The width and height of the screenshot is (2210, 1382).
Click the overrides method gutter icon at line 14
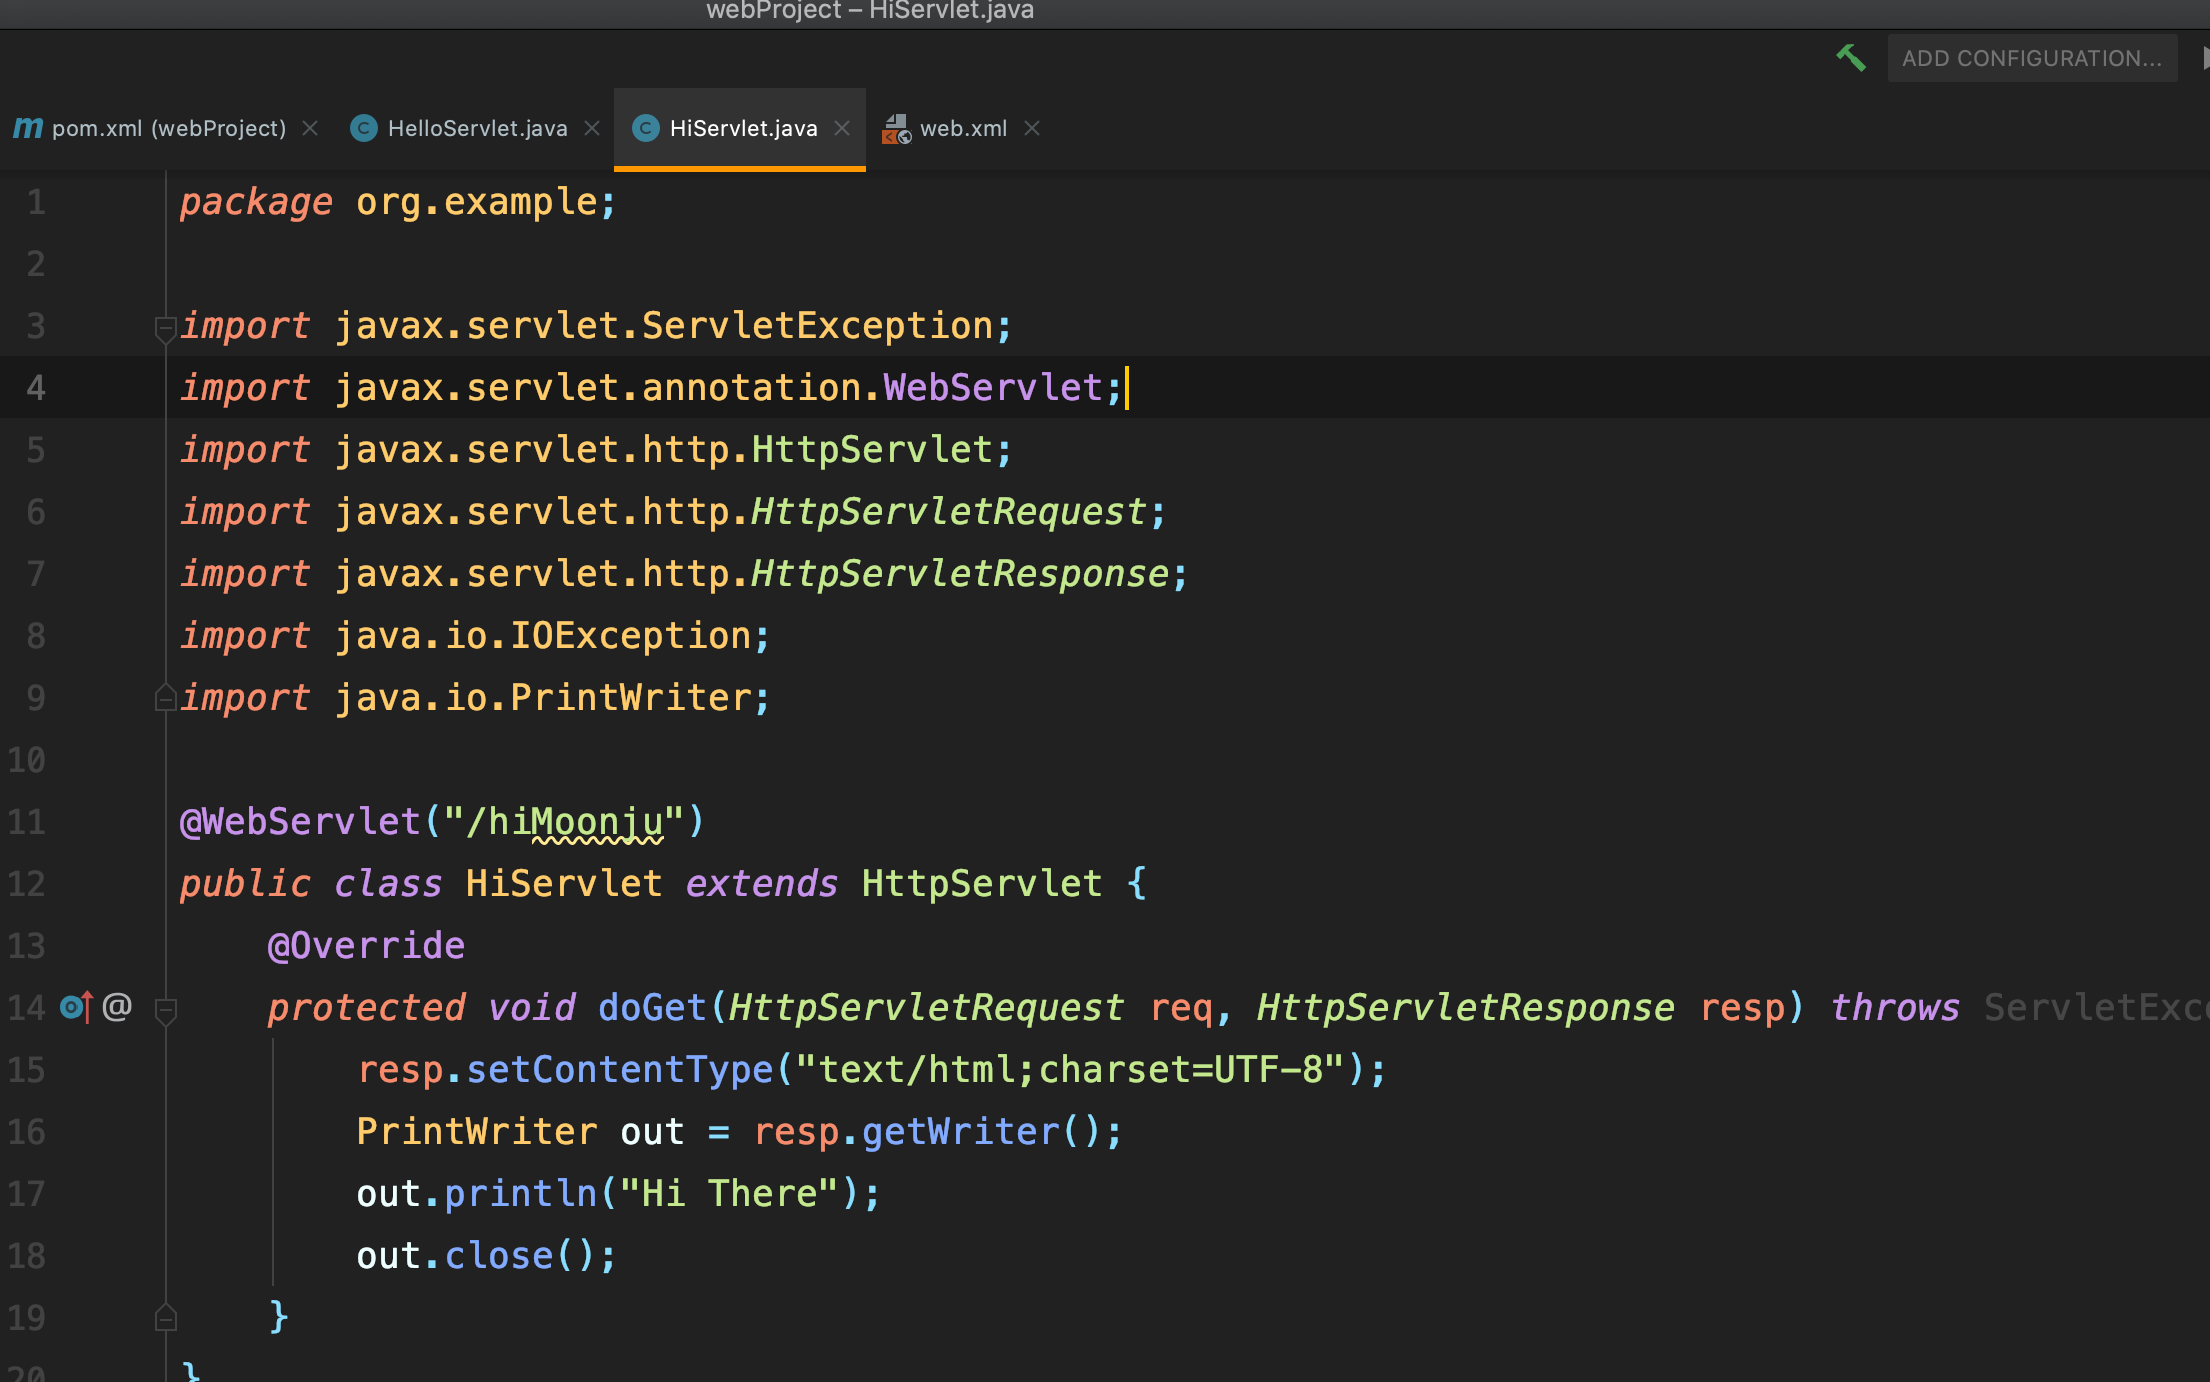[x=77, y=1006]
